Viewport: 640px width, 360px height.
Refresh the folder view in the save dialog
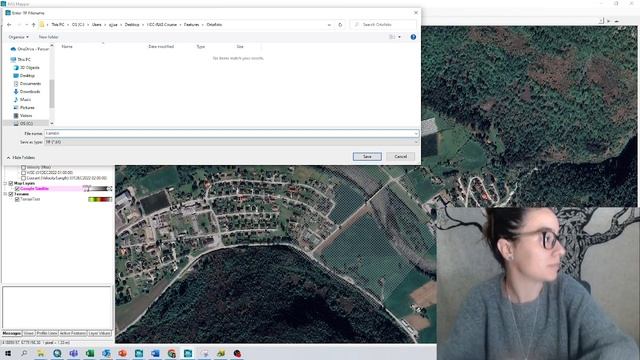coord(340,25)
